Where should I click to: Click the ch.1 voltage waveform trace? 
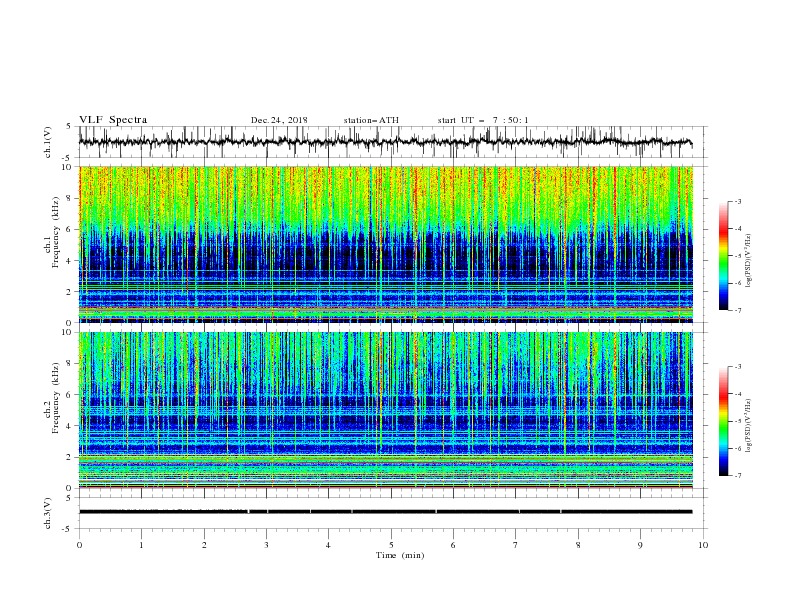385,142
